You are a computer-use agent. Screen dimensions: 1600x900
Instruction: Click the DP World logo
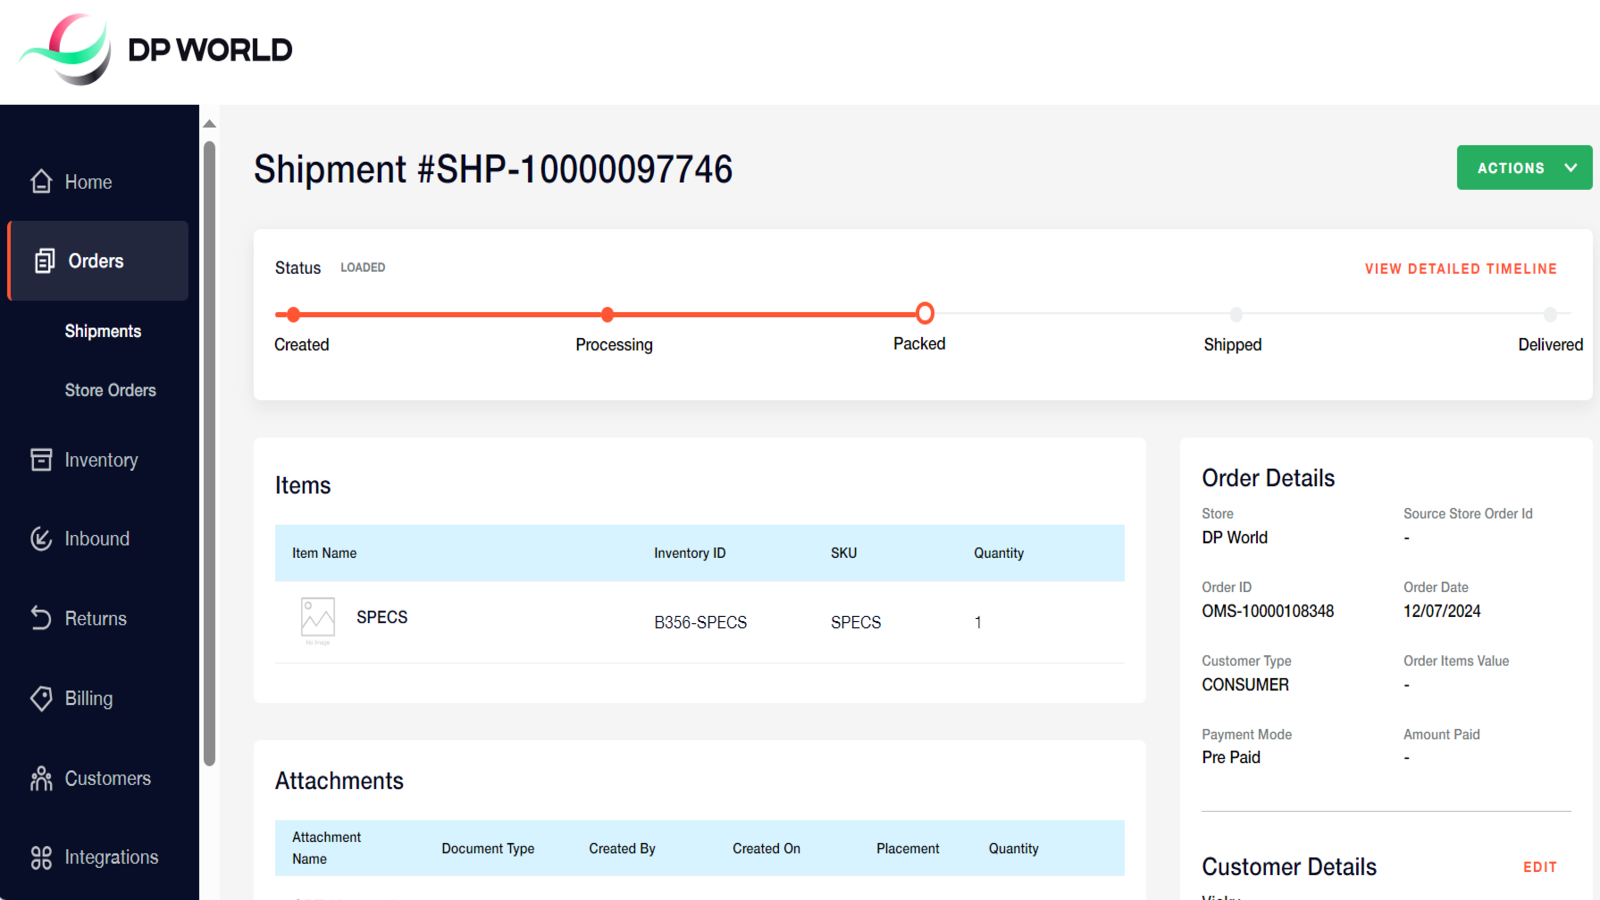pyautogui.click(x=155, y=49)
